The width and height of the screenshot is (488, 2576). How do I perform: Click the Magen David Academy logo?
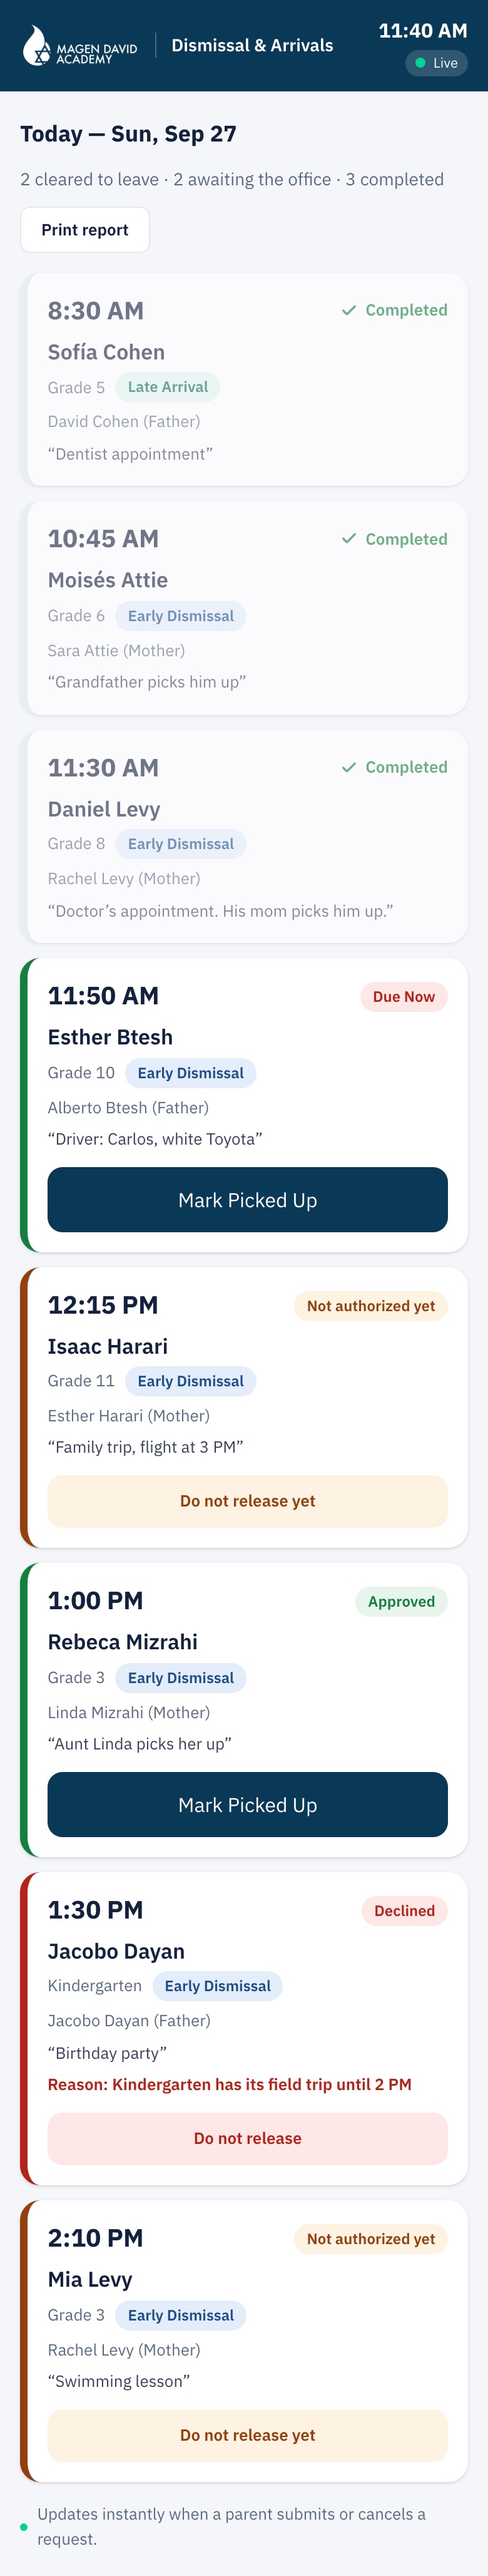click(80, 45)
